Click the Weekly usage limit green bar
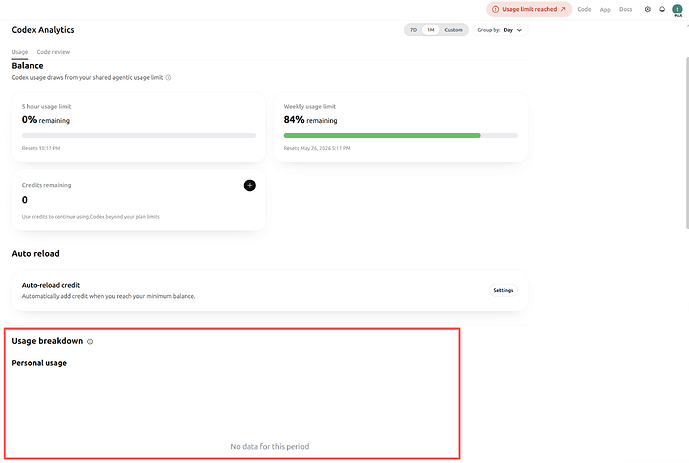 click(x=382, y=136)
